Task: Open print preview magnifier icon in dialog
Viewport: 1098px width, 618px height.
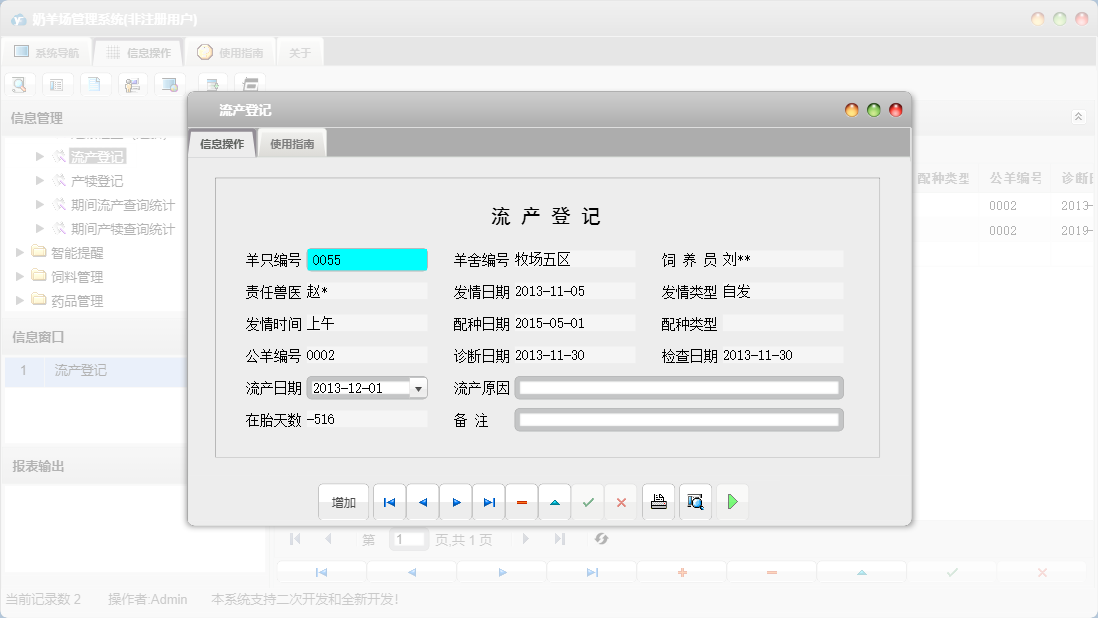Action: pyautogui.click(x=695, y=502)
